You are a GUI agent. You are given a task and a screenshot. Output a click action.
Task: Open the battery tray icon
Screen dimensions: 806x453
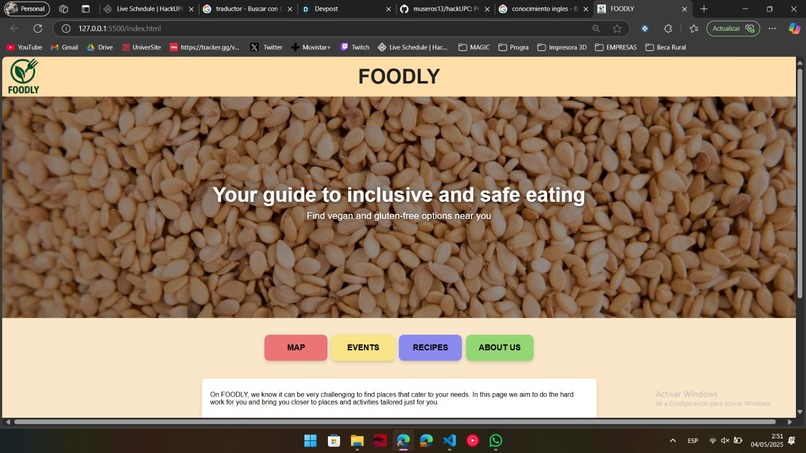pos(738,441)
